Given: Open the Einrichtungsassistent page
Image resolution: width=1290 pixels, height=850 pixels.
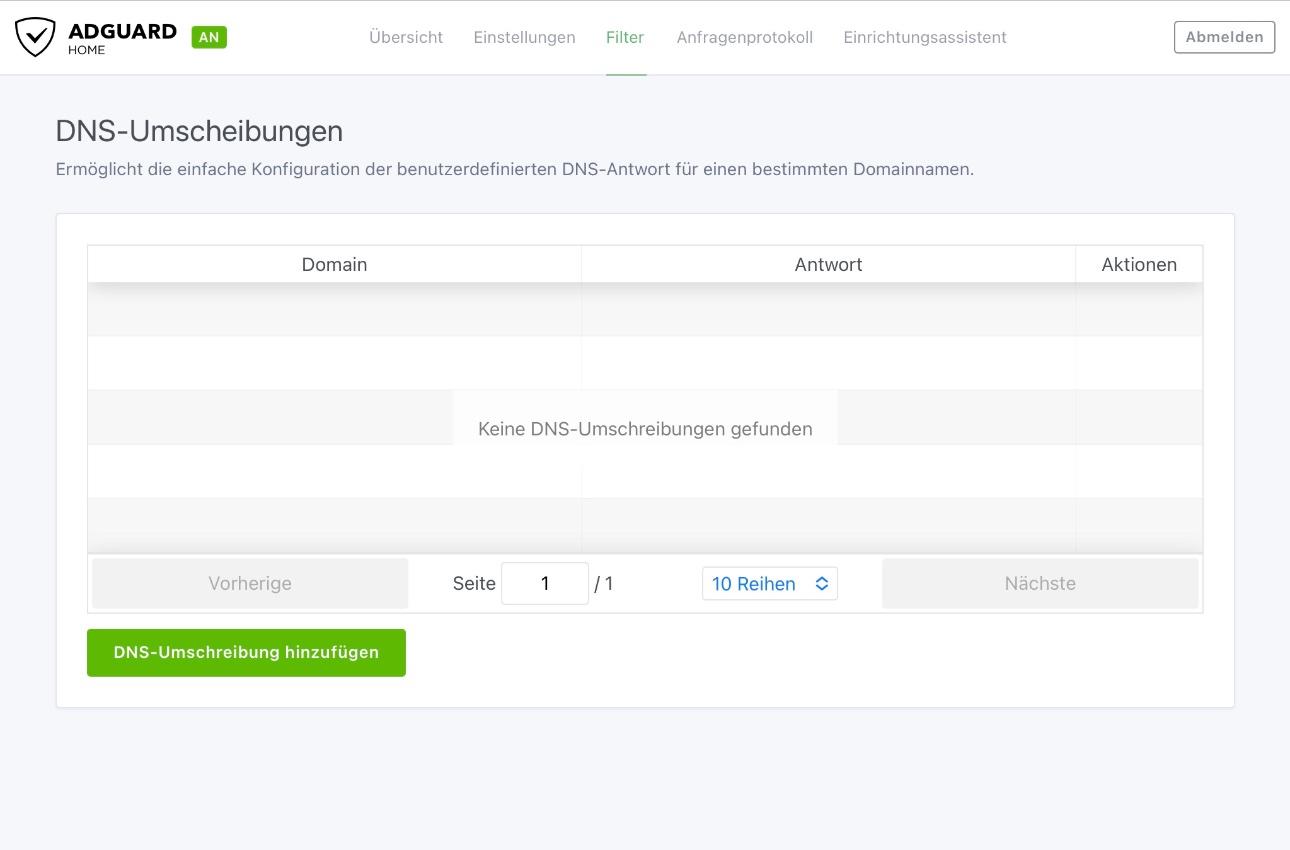Looking at the screenshot, I should tap(925, 37).
